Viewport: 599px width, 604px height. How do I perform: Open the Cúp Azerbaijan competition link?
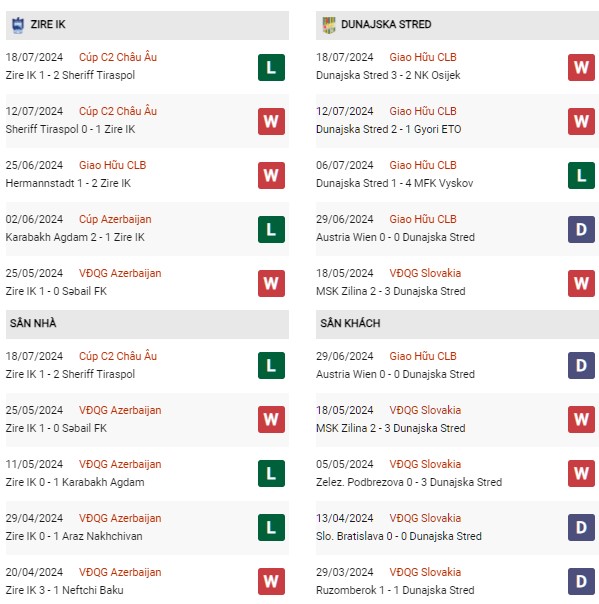point(115,219)
